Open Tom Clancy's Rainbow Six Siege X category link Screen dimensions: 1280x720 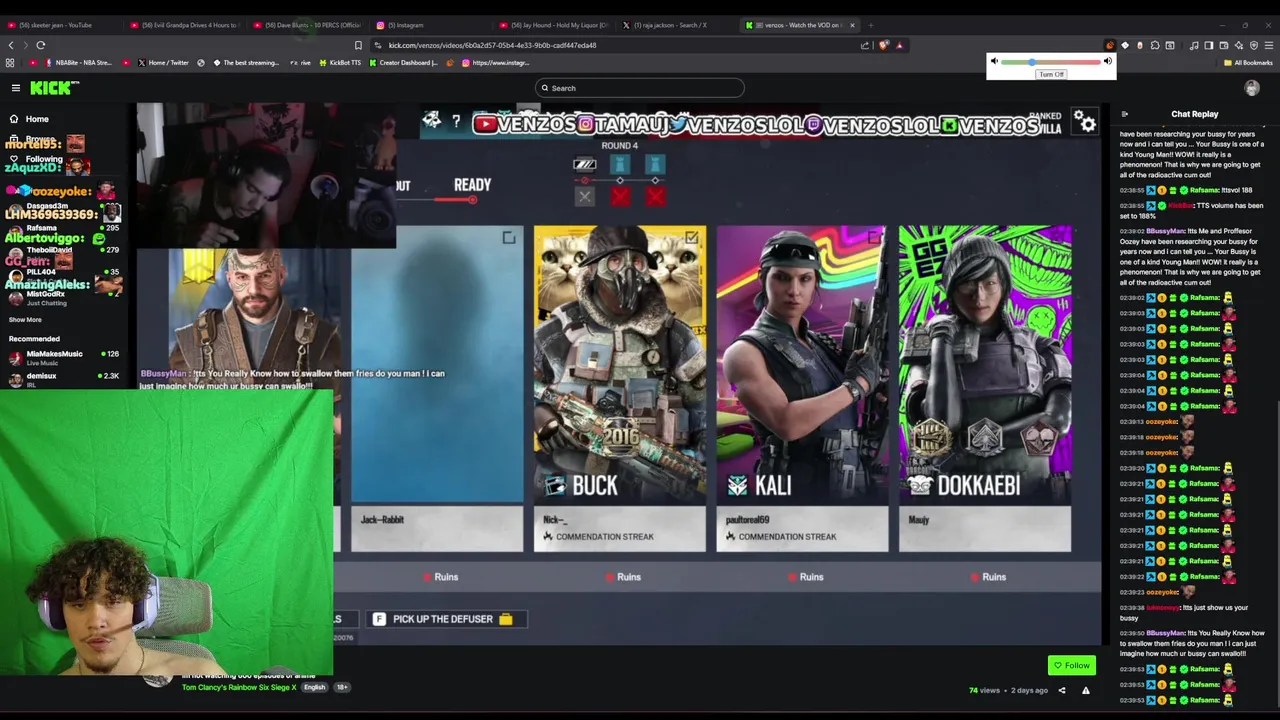point(239,688)
